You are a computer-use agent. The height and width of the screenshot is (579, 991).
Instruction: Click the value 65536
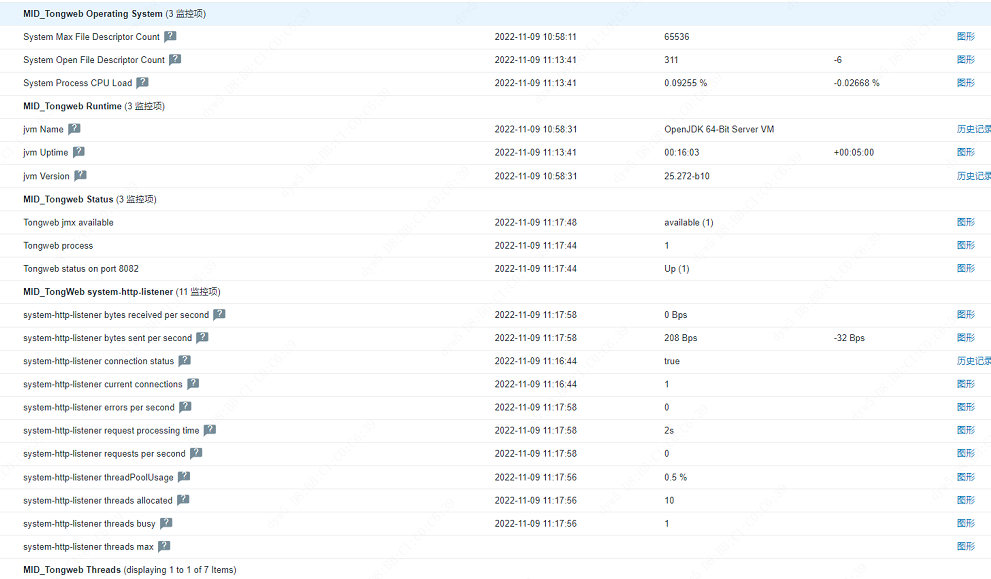(677, 37)
